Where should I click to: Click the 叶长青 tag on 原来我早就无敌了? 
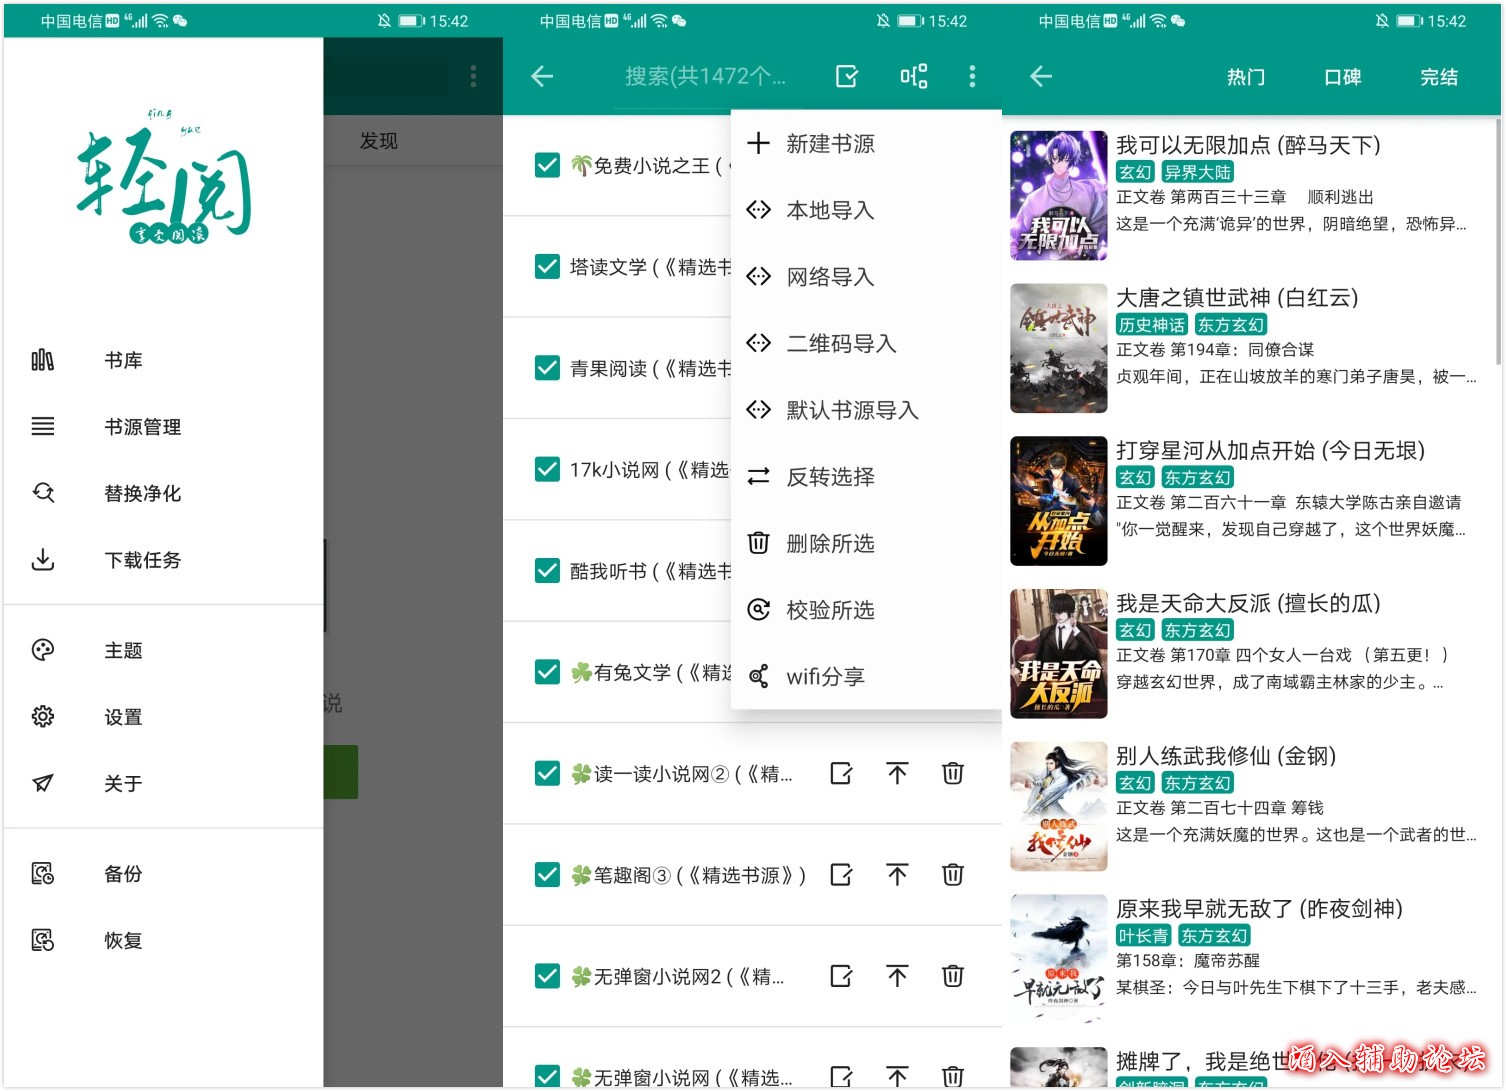pyautogui.click(x=1143, y=936)
